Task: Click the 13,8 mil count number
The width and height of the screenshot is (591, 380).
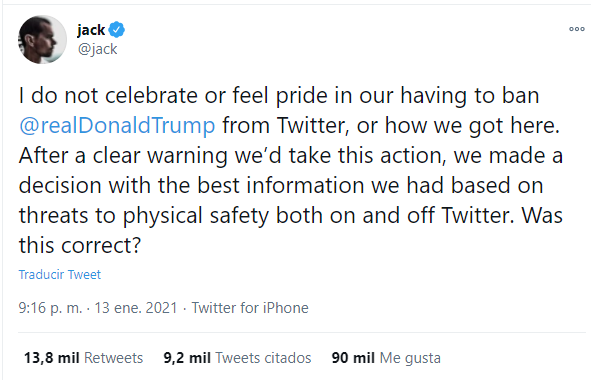Action: pos(52,357)
